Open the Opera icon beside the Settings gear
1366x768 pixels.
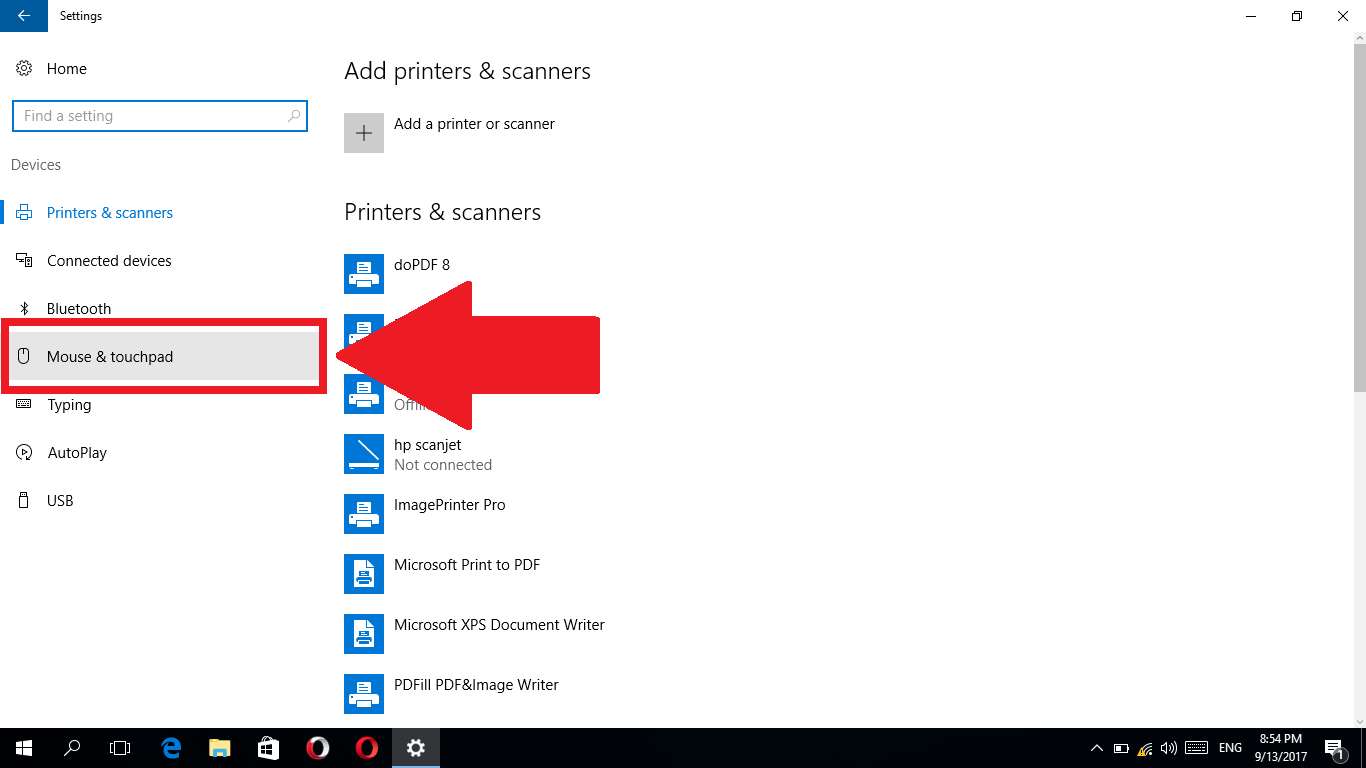tap(367, 748)
